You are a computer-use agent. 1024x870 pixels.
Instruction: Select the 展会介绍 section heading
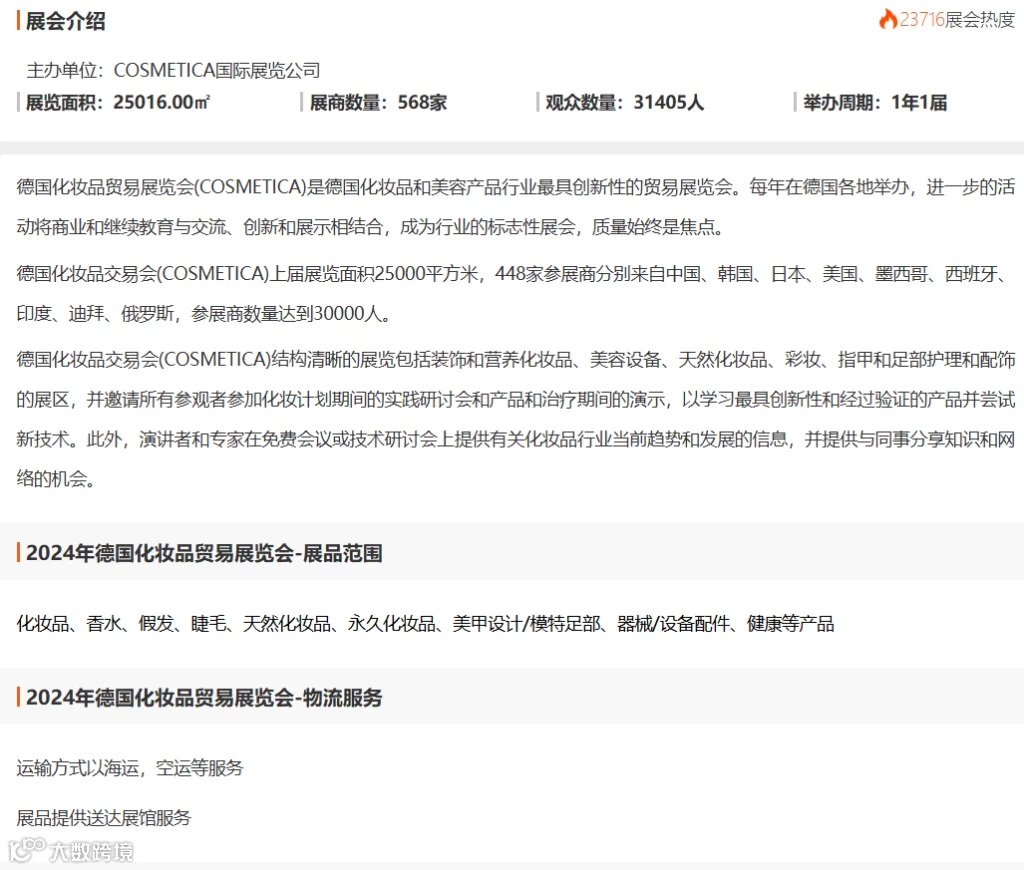65,21
